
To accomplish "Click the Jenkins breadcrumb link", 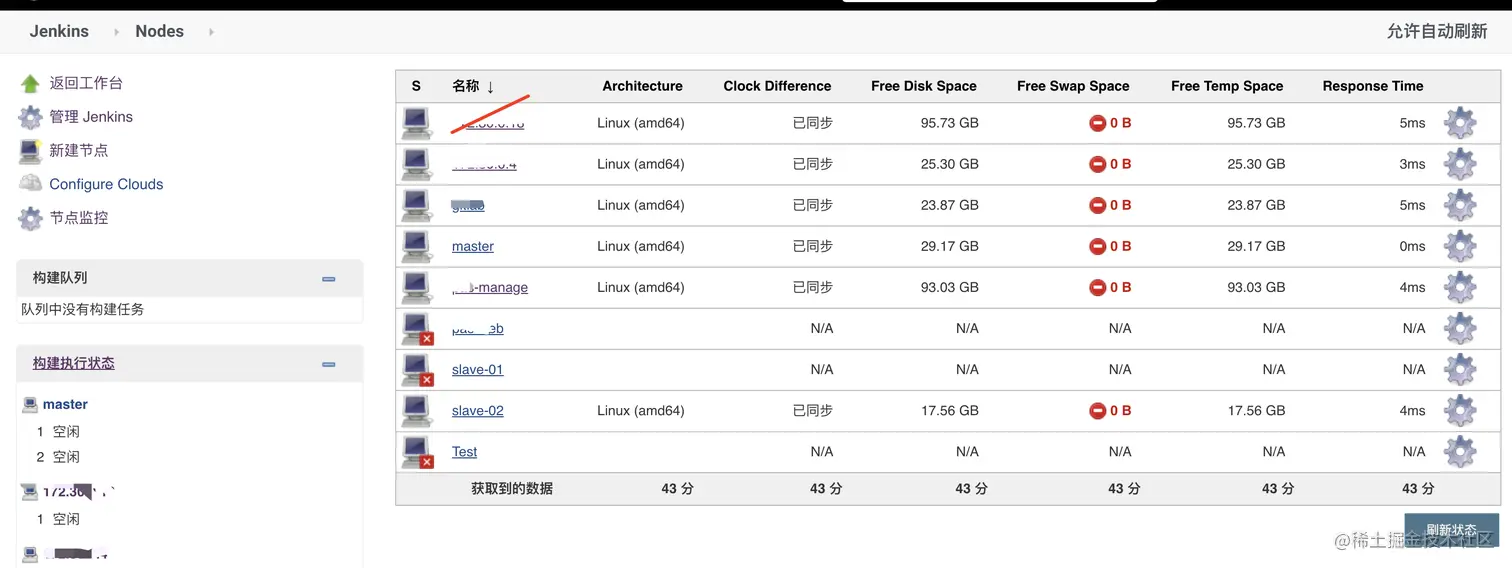I will pyautogui.click(x=59, y=31).
